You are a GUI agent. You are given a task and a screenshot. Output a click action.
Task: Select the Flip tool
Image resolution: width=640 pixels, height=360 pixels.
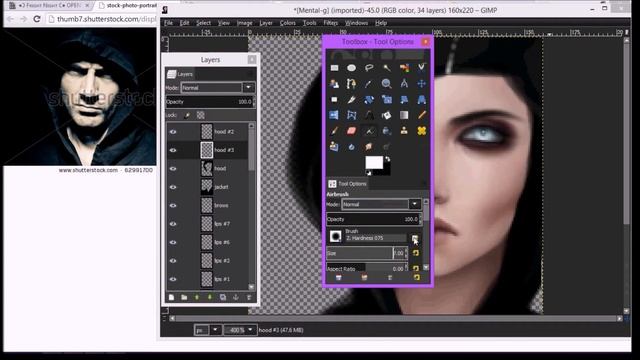334,115
